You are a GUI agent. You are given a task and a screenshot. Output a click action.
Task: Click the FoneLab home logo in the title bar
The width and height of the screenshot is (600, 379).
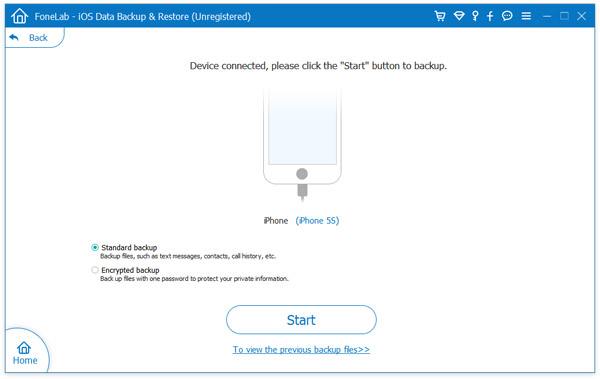coord(20,16)
